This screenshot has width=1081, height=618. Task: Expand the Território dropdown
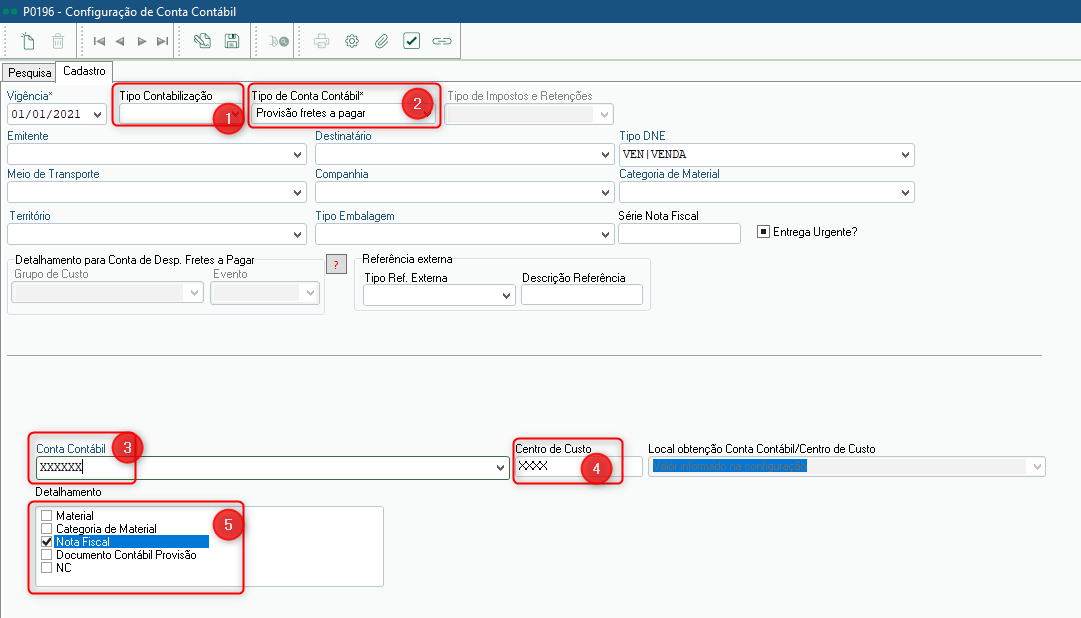[298, 235]
